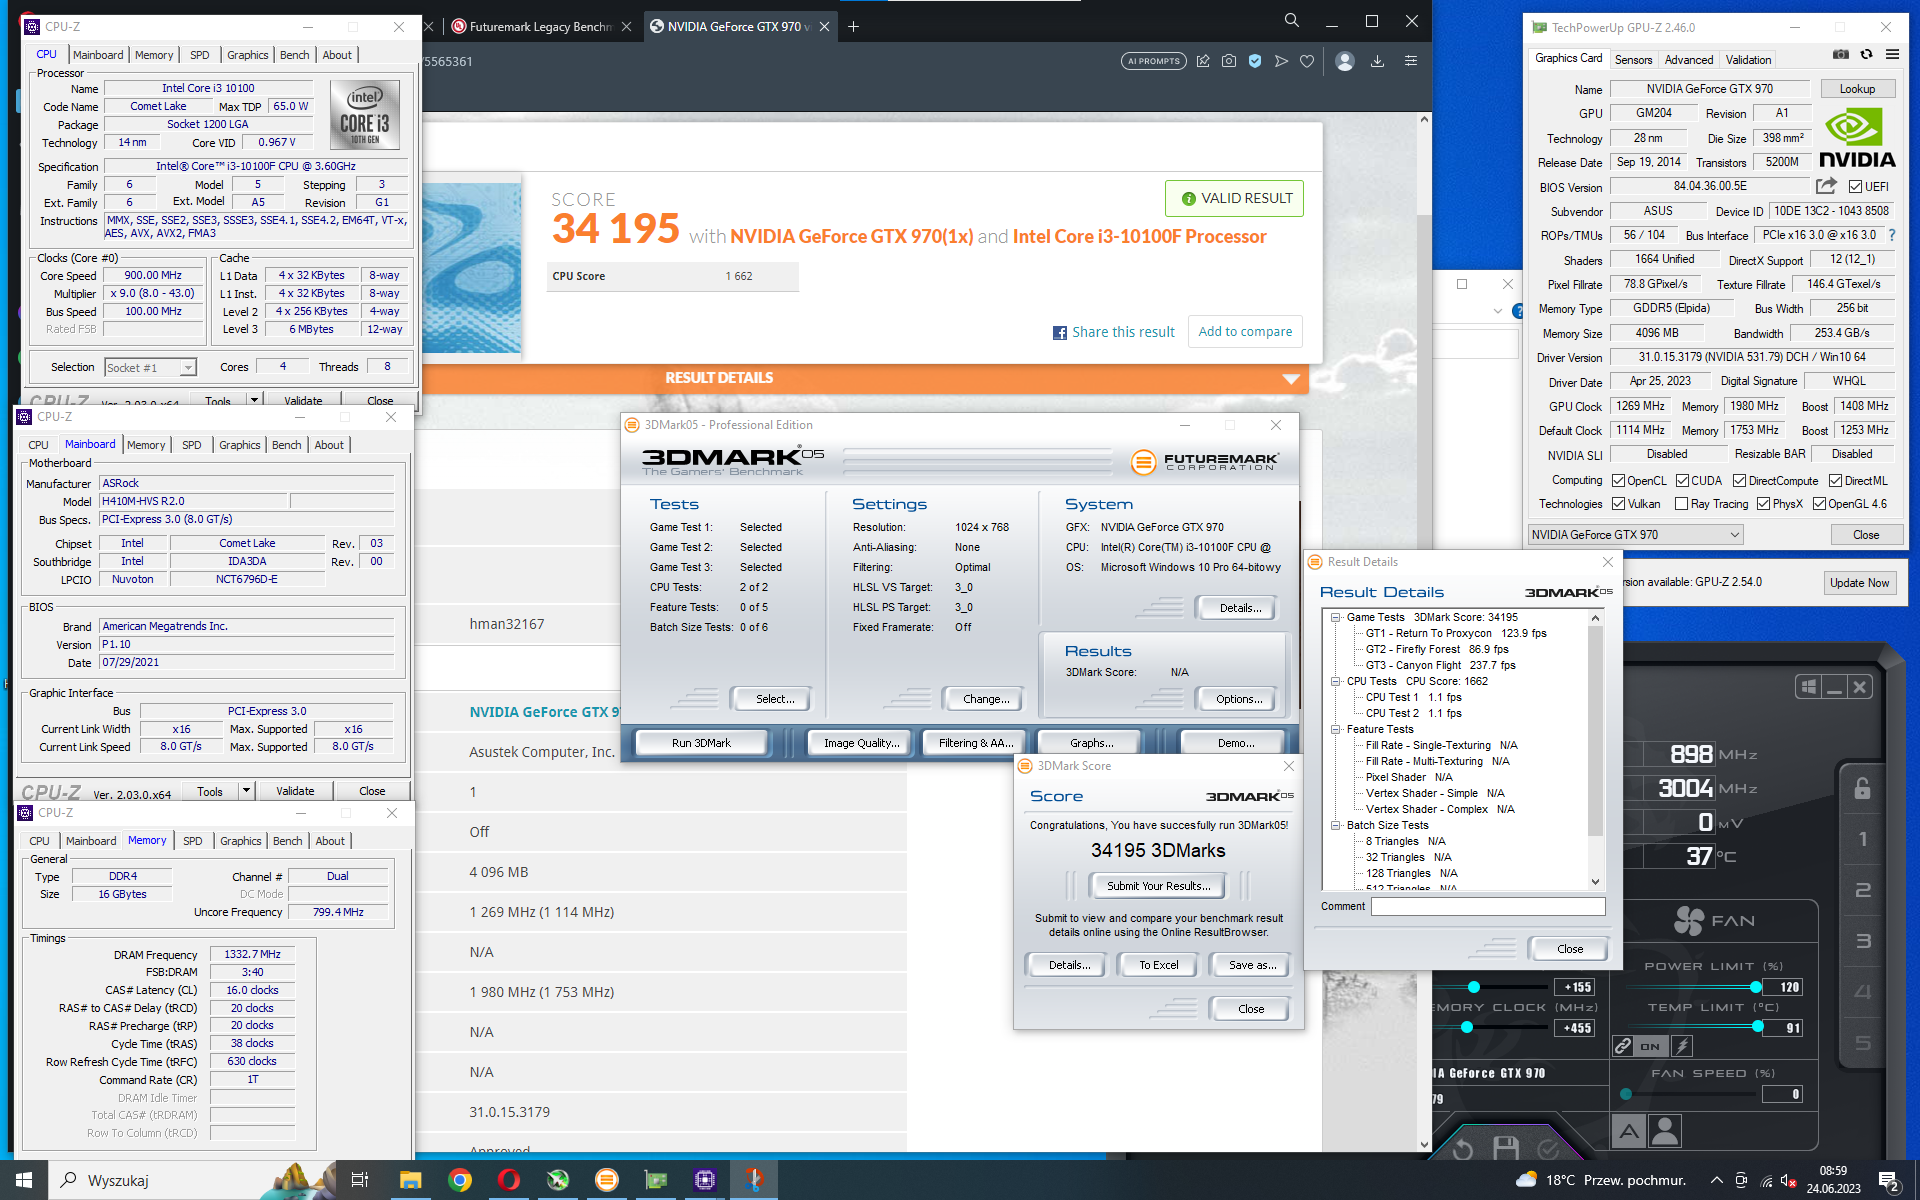Adjust the Power Limit slider in Afterburner
1920x1200 pixels.
[1755, 987]
